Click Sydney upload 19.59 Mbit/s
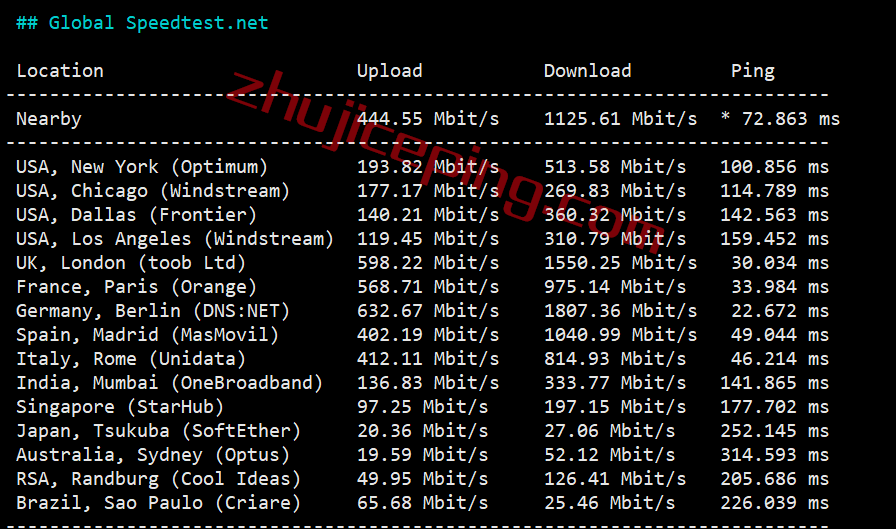The width and height of the screenshot is (896, 529). (x=423, y=455)
